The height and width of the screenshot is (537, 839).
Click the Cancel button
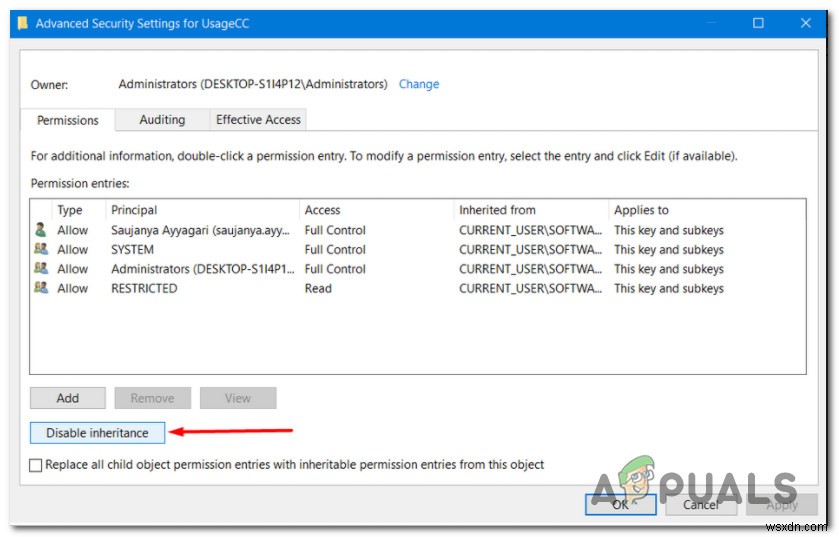tap(700, 504)
